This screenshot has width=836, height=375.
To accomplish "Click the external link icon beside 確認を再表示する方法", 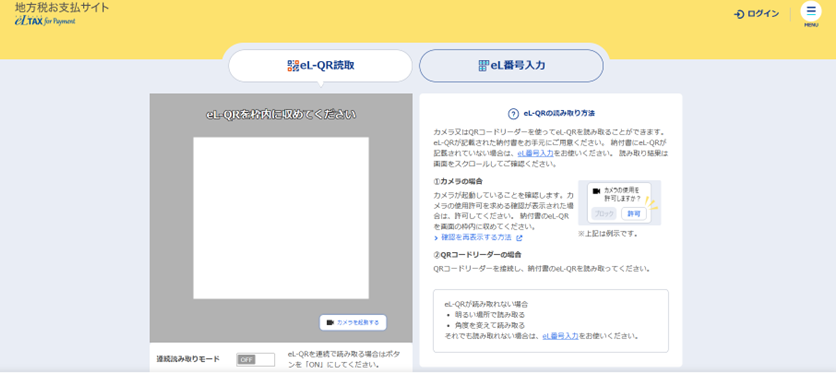I will pos(519,237).
